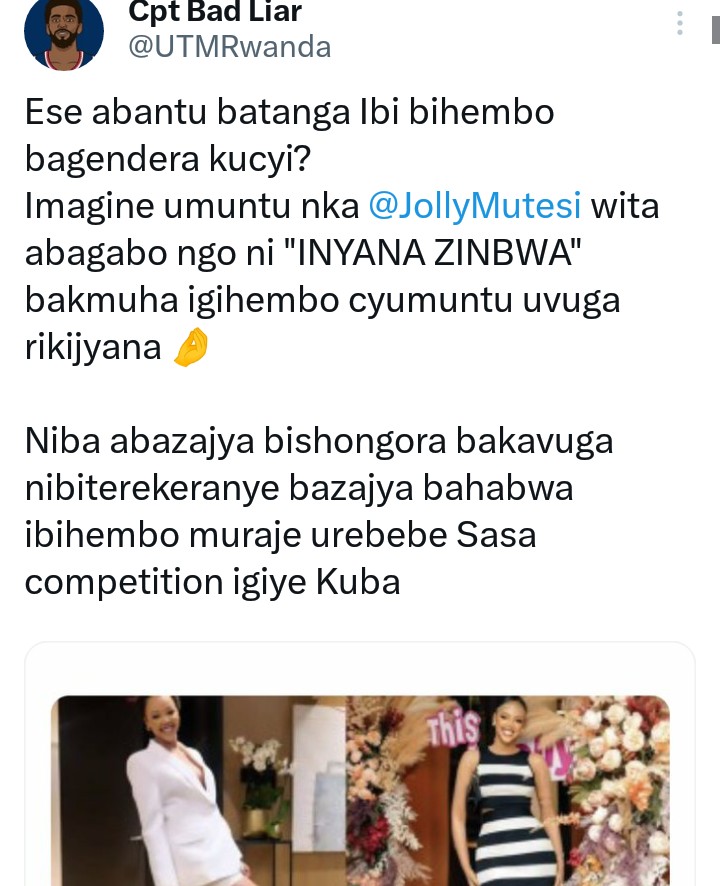Open the @JollyMutesi mention link

[x=475, y=205]
